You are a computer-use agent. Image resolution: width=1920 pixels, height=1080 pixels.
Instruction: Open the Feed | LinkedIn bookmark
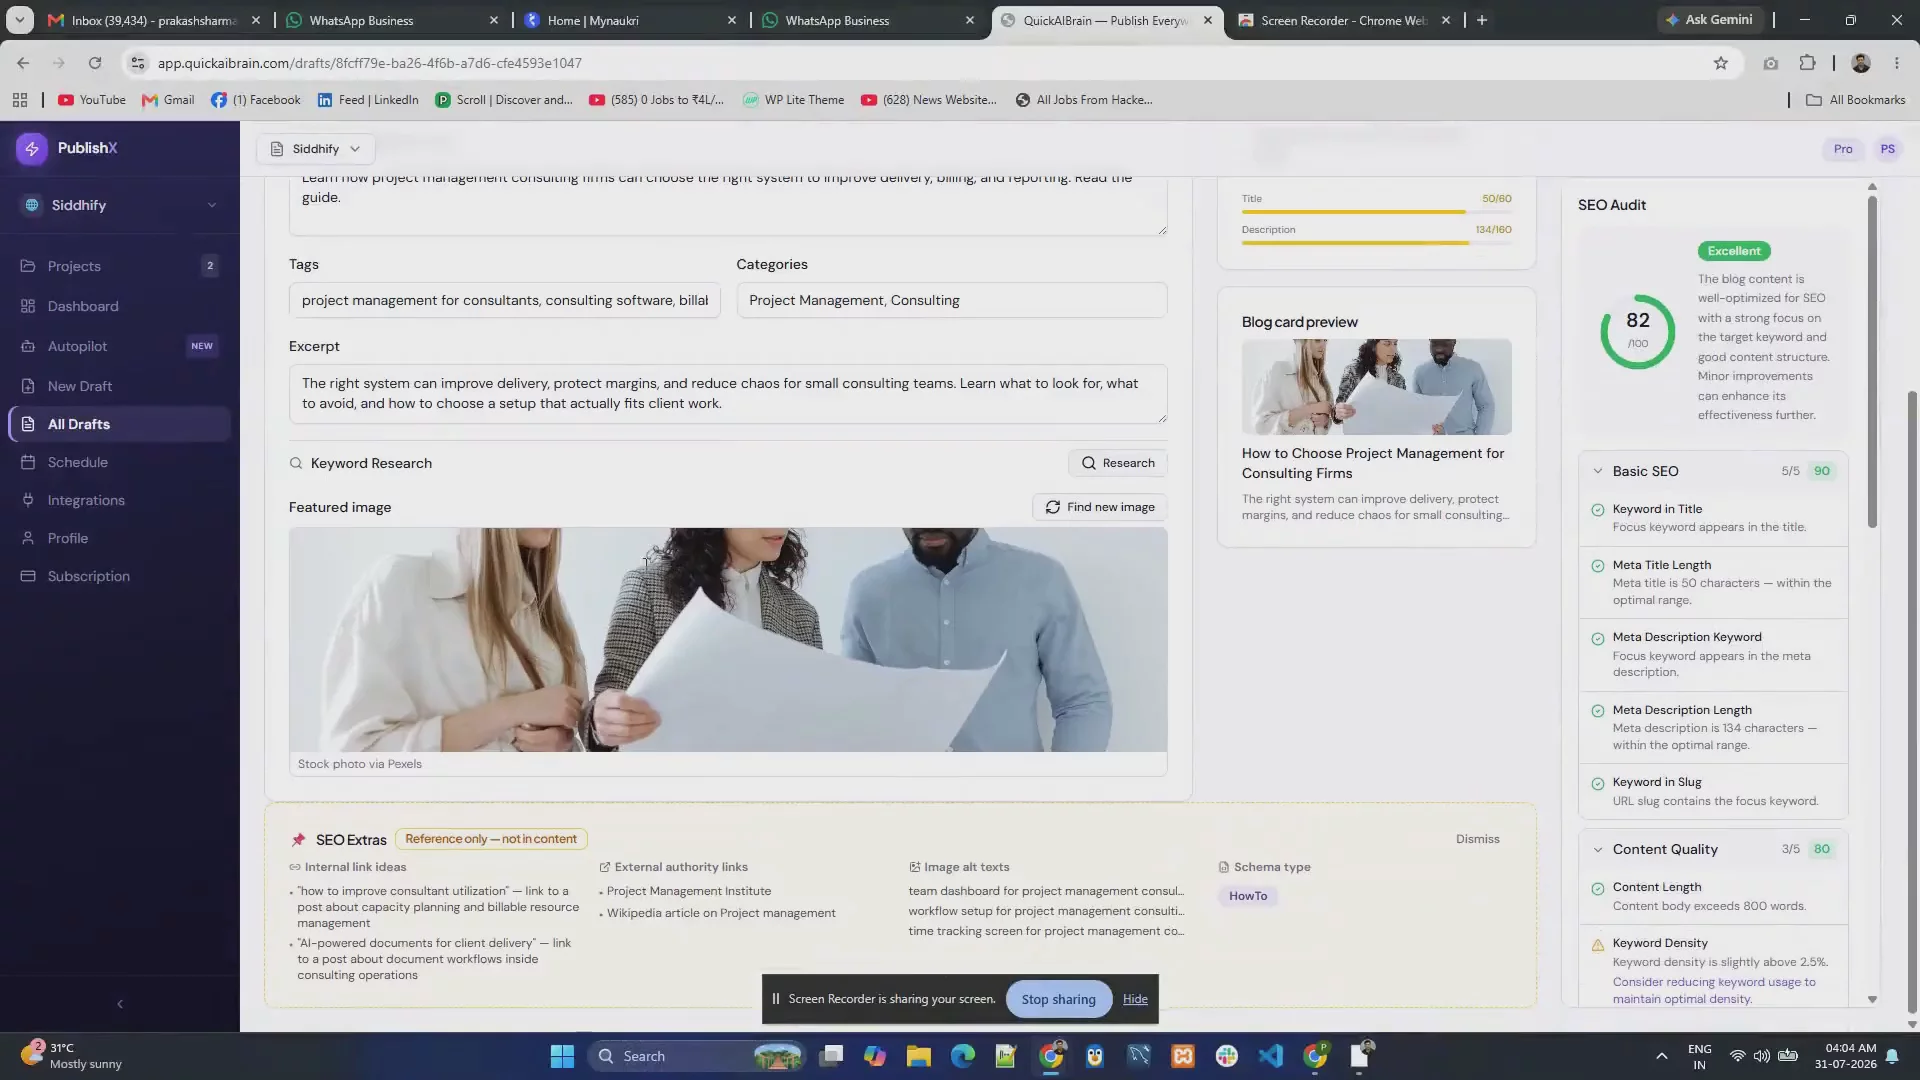pyautogui.click(x=368, y=100)
